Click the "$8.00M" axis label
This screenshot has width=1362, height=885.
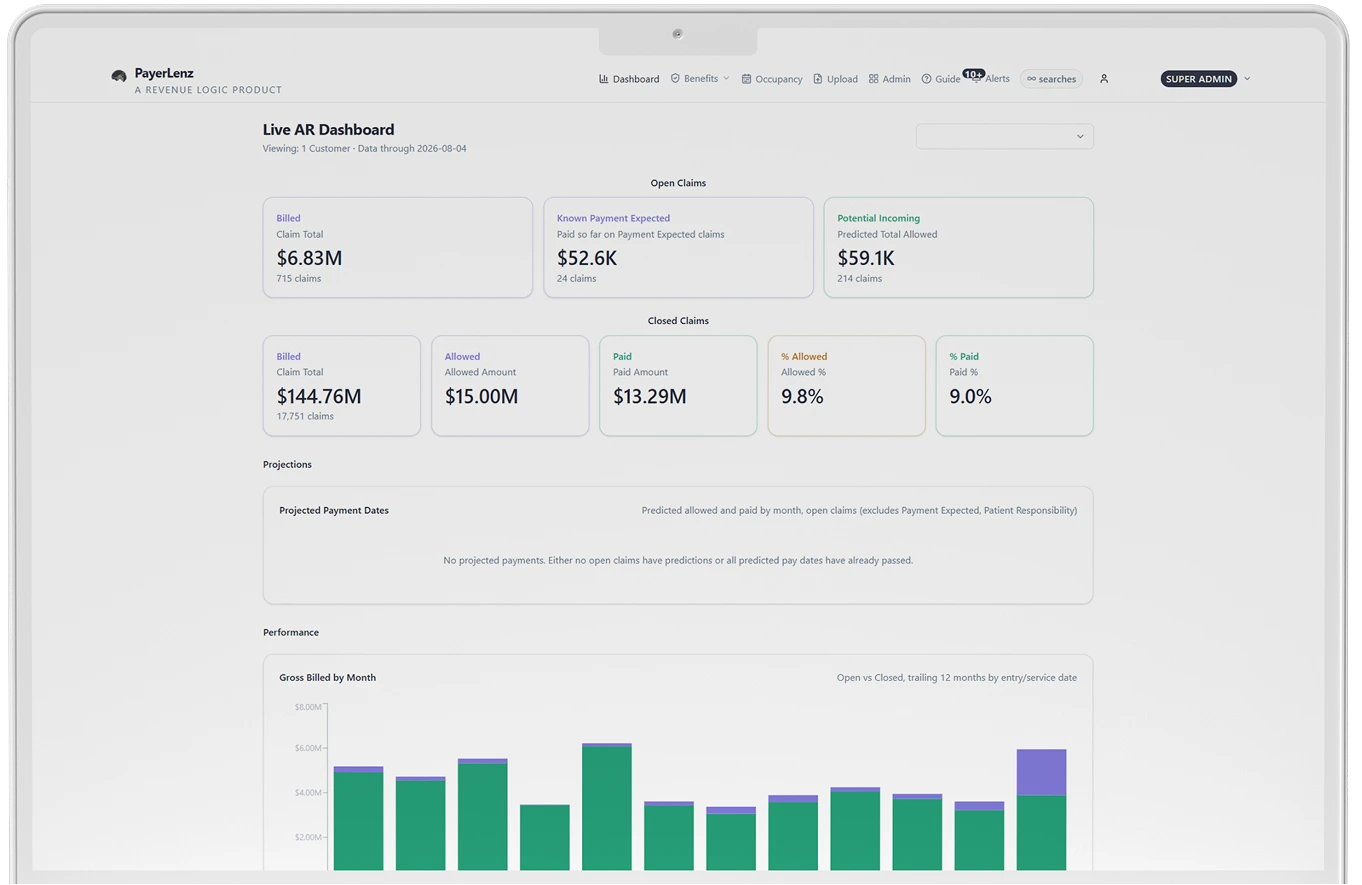pyautogui.click(x=308, y=707)
